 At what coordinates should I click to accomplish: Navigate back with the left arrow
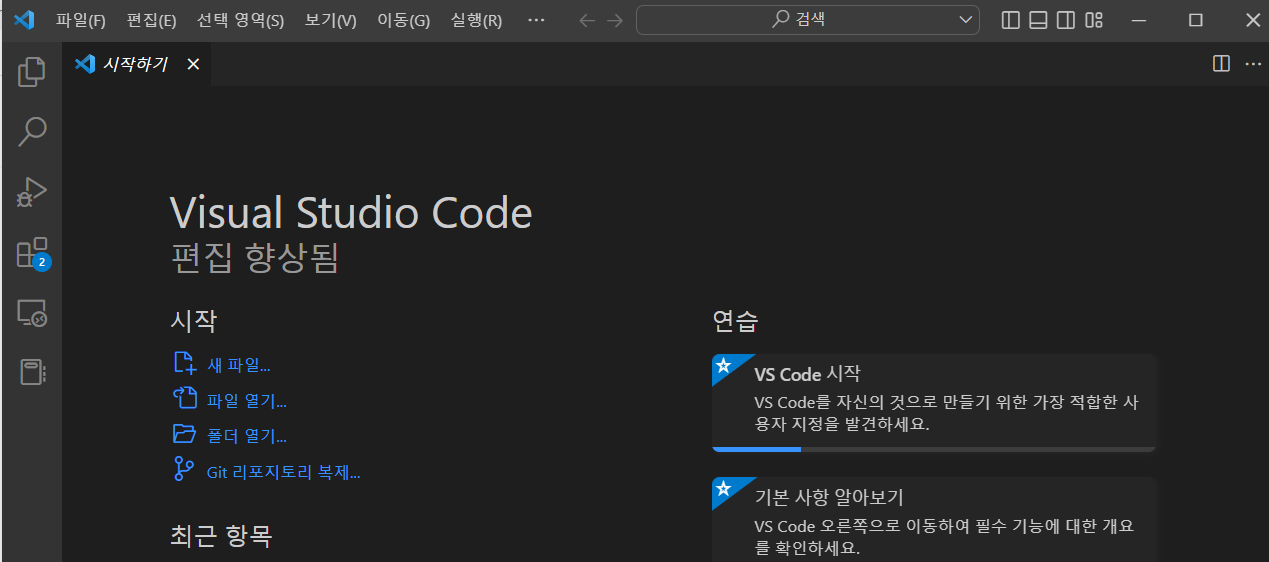(587, 20)
